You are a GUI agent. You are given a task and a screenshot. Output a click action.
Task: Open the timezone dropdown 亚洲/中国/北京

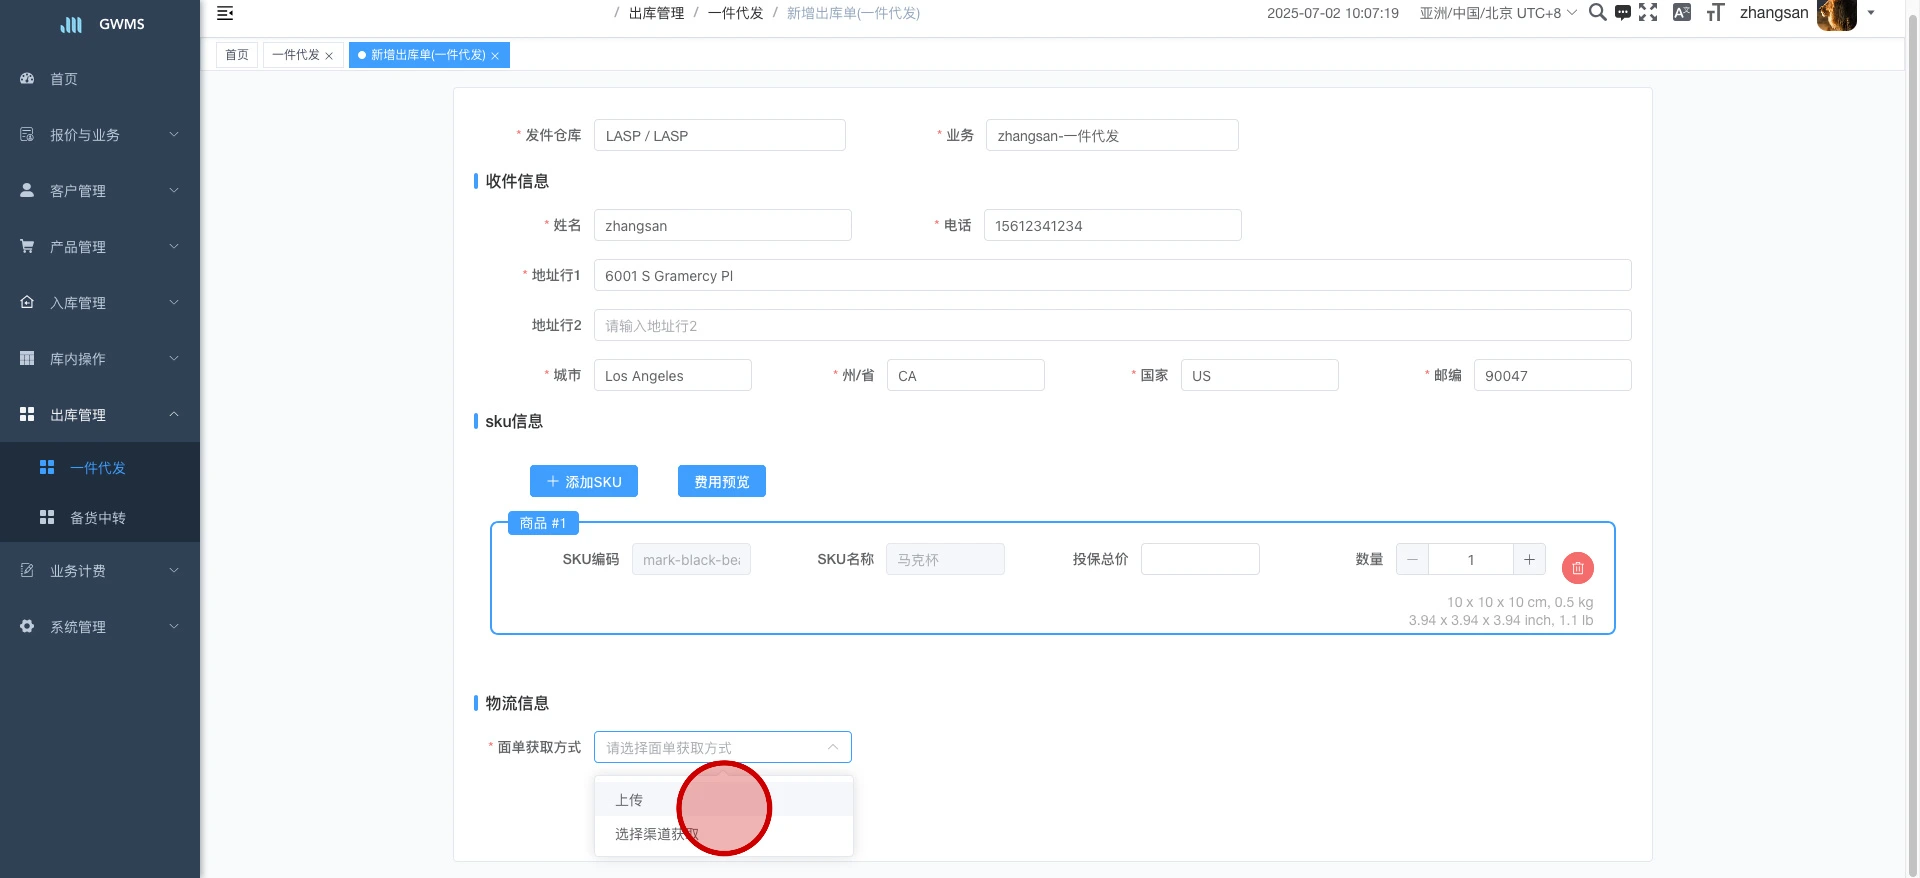[x=1497, y=13]
